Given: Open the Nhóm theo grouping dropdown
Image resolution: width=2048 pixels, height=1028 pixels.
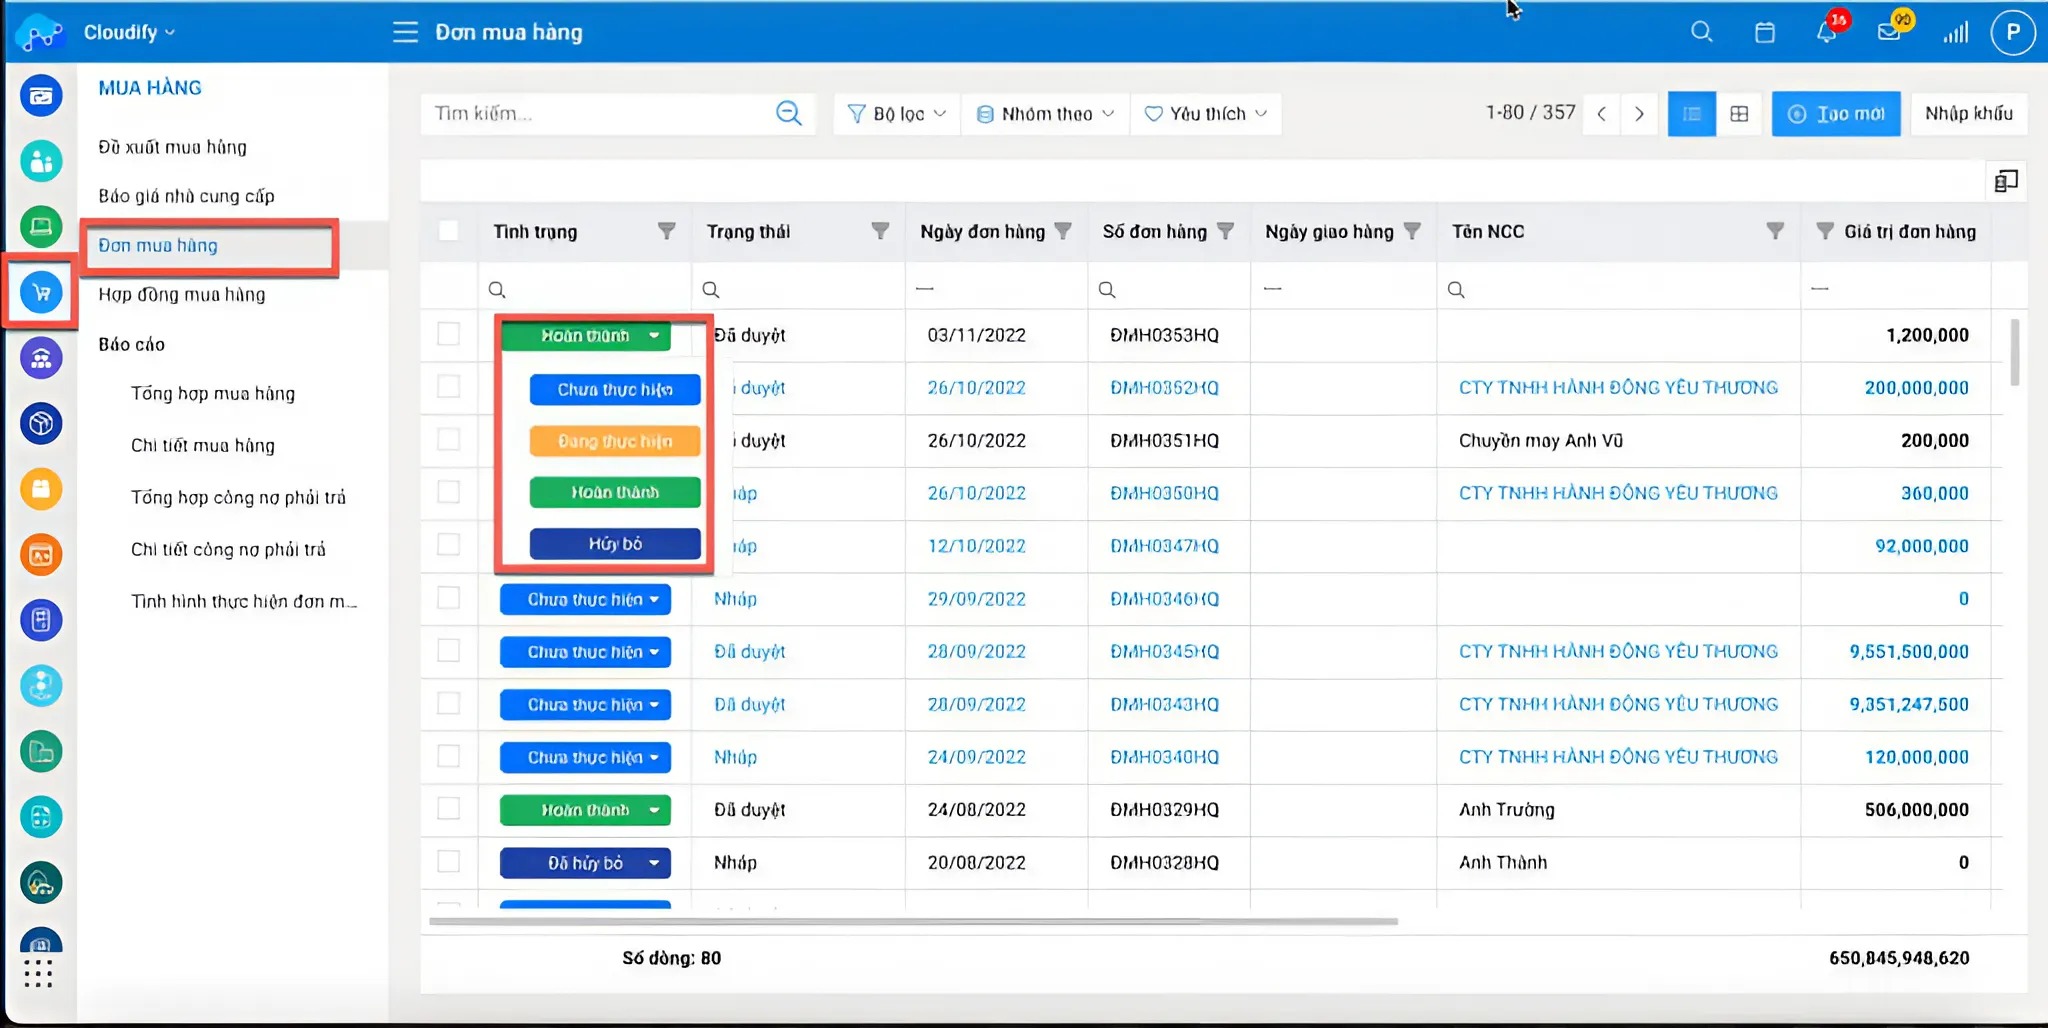Looking at the screenshot, I should click(1045, 114).
